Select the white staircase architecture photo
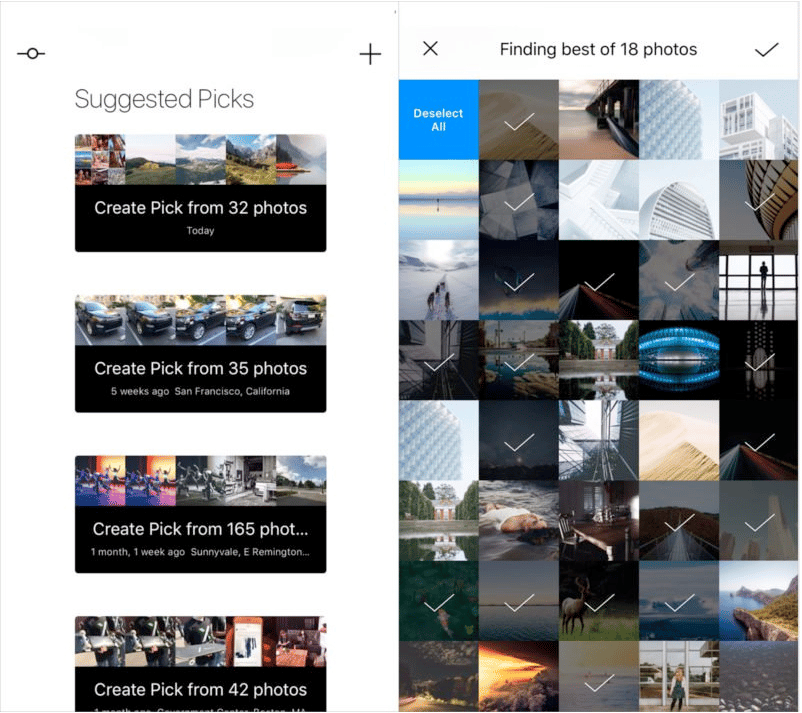This screenshot has width=802, height=713. (x=598, y=200)
